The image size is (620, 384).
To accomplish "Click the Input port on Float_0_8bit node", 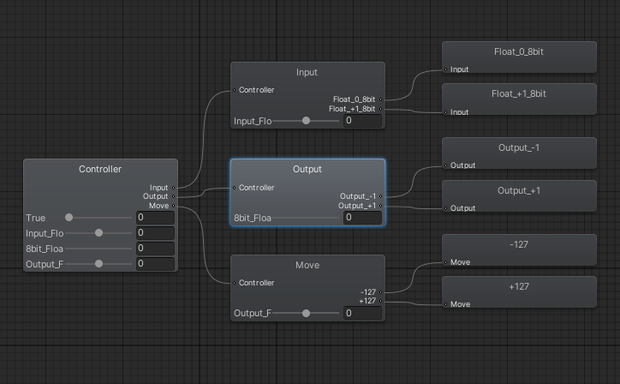I will point(446,70).
